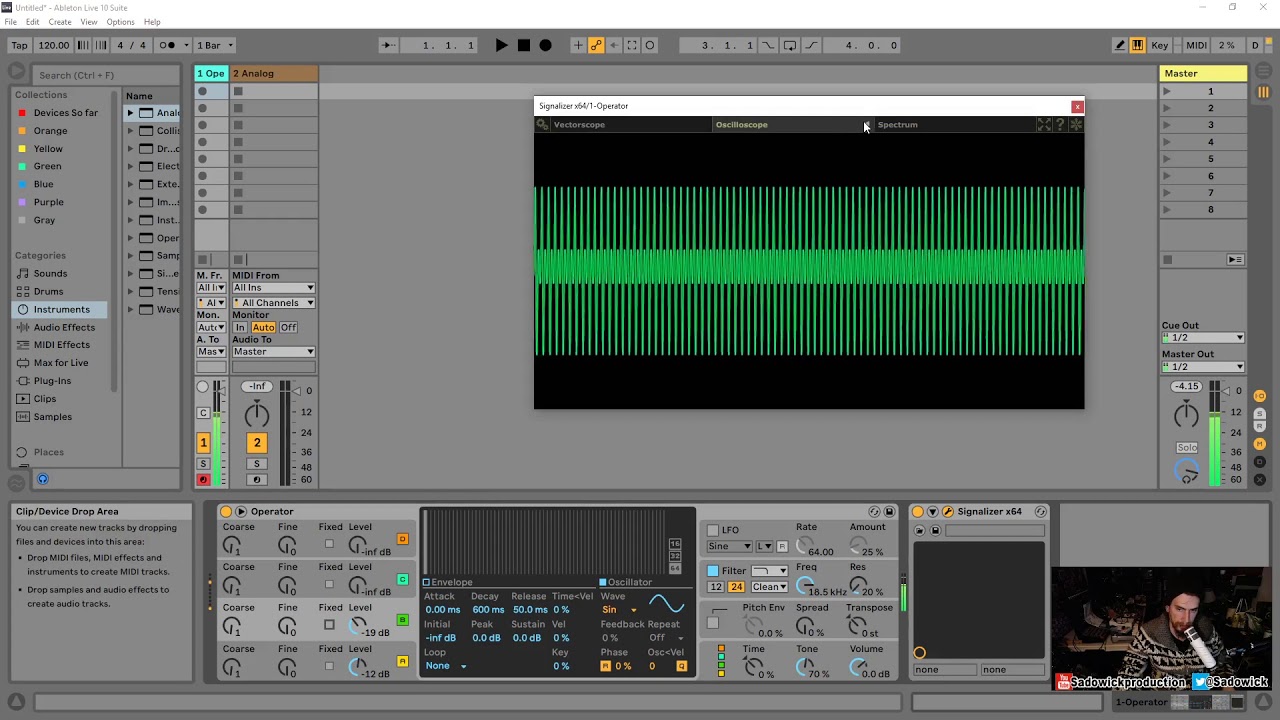Launch Master scene 1
This screenshot has width=1280, height=720.
tap(1166, 91)
